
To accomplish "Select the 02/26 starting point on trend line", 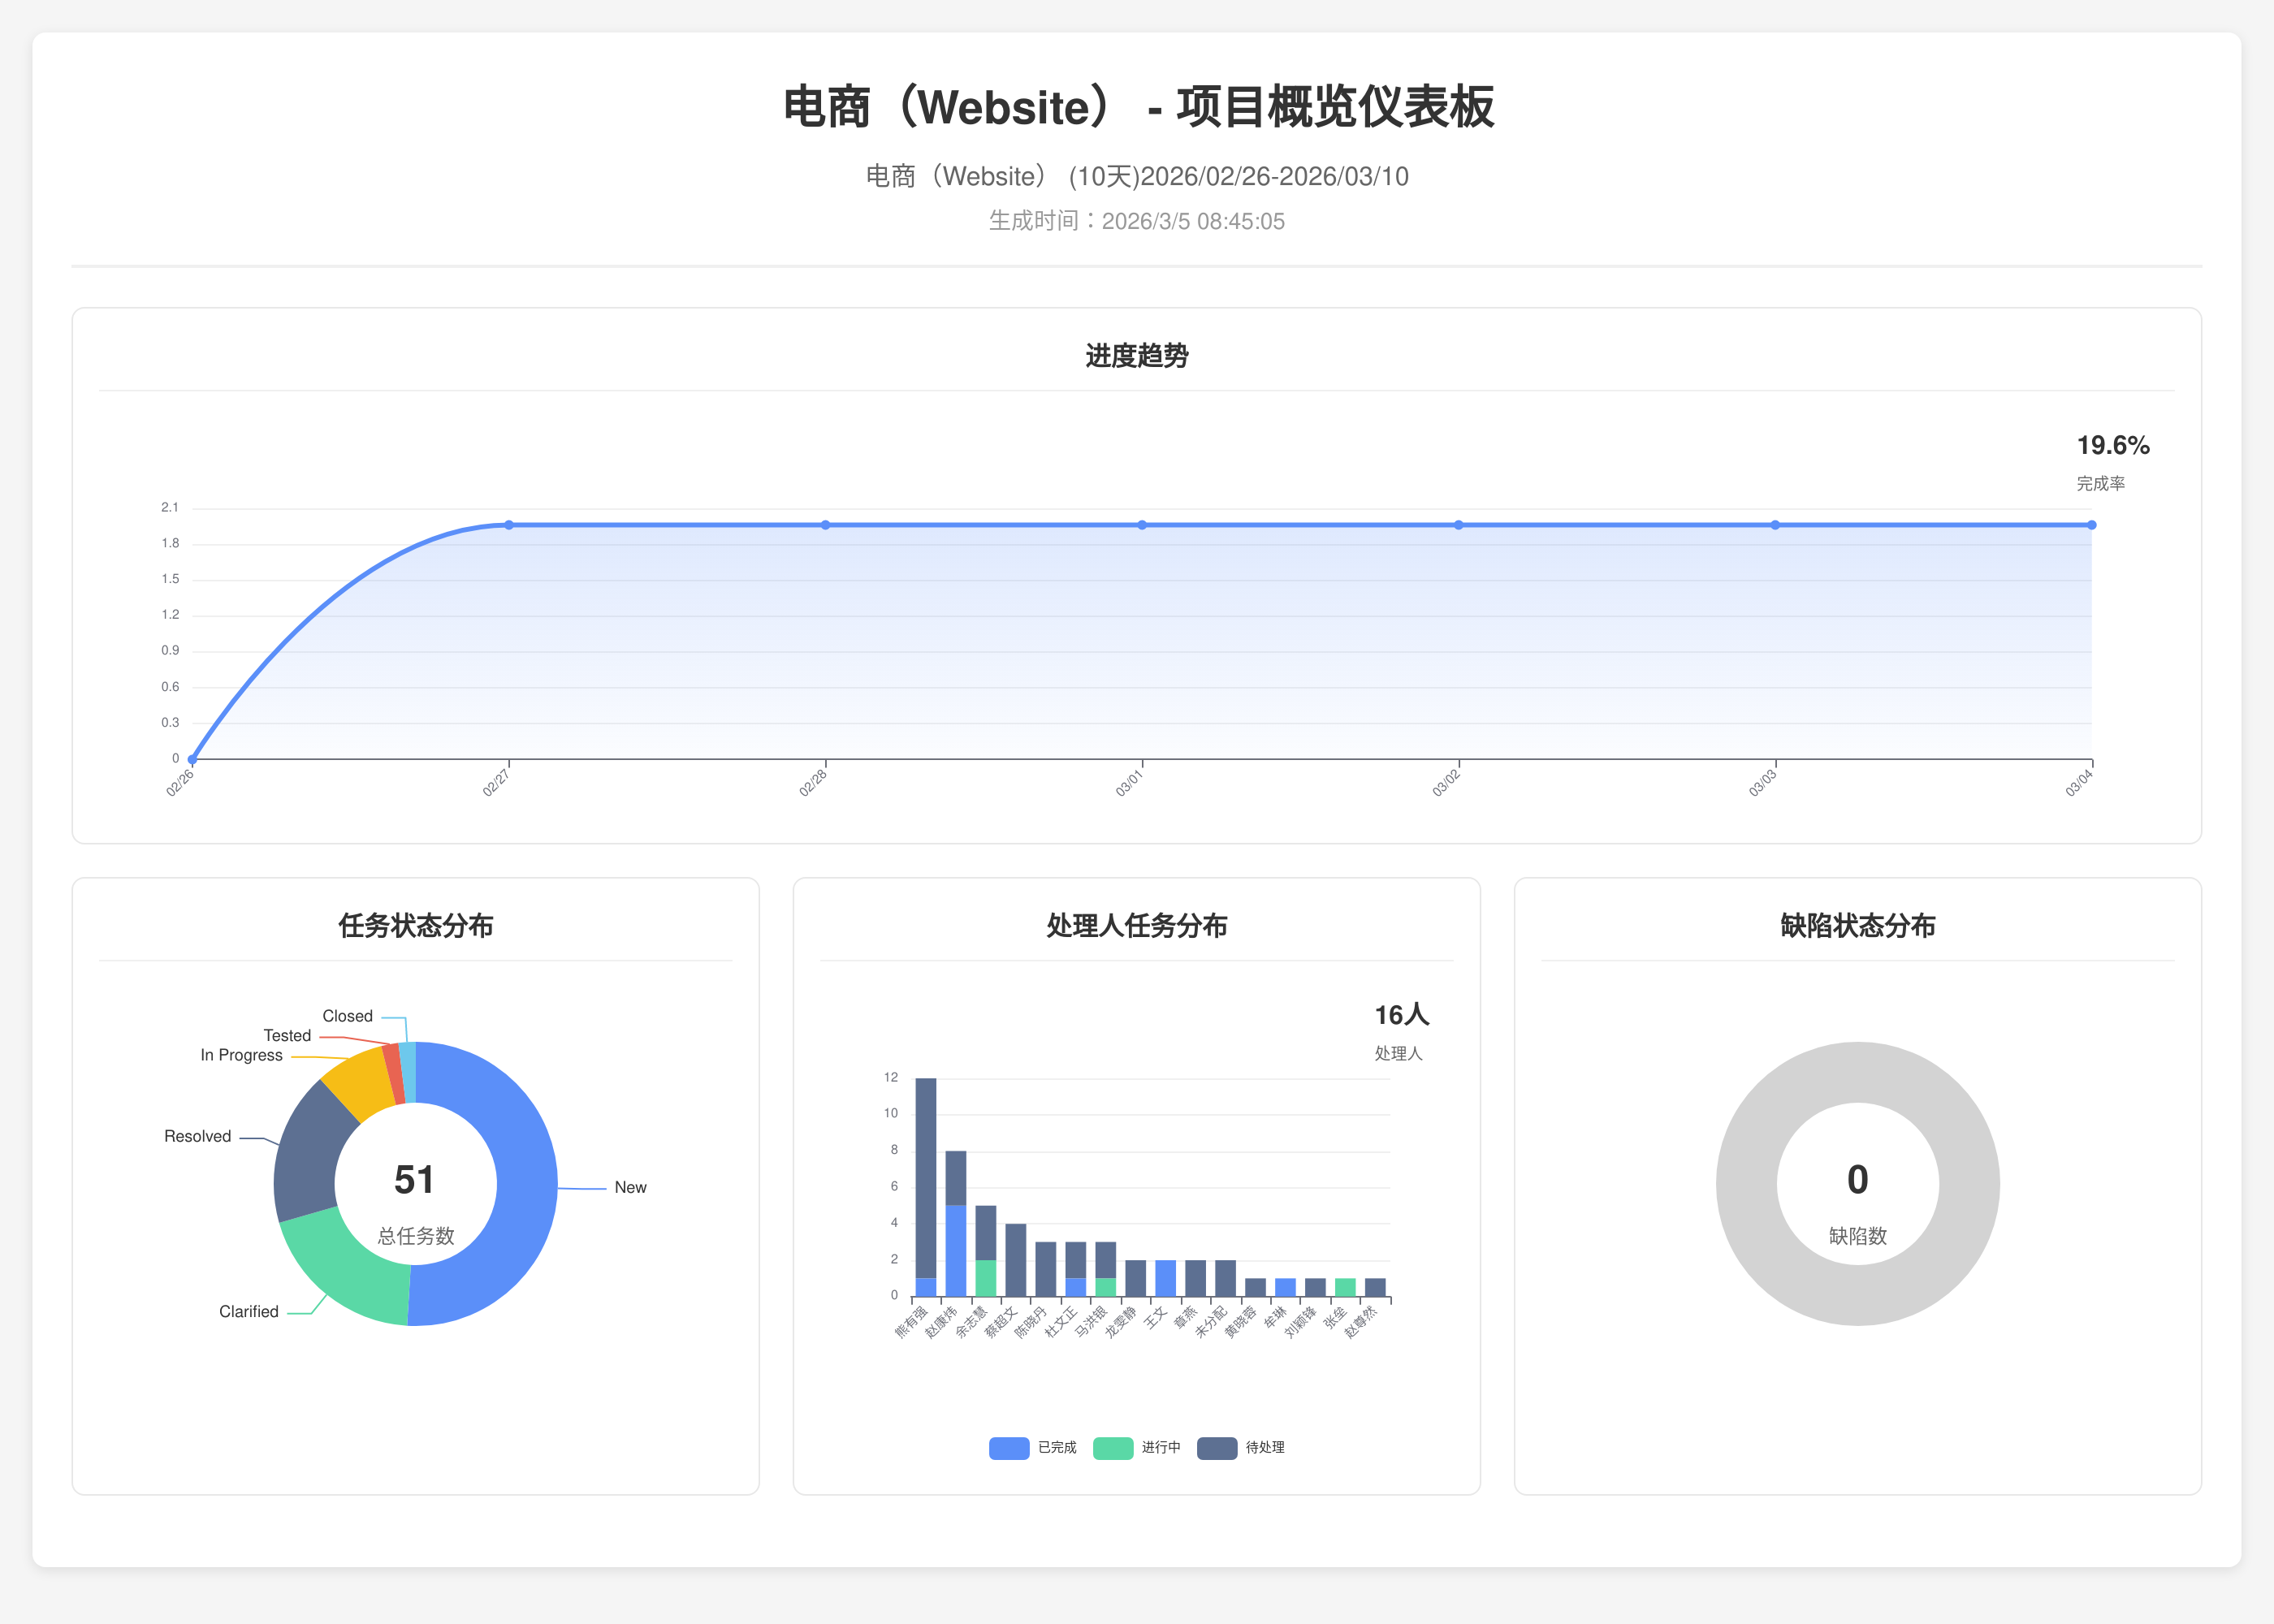I will pos(192,759).
